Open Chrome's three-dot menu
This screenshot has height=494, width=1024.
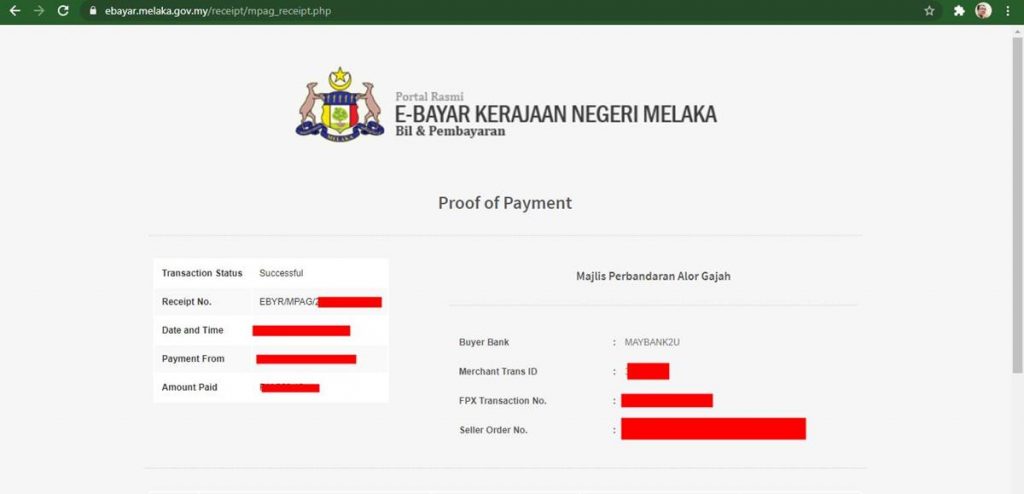(x=1008, y=11)
